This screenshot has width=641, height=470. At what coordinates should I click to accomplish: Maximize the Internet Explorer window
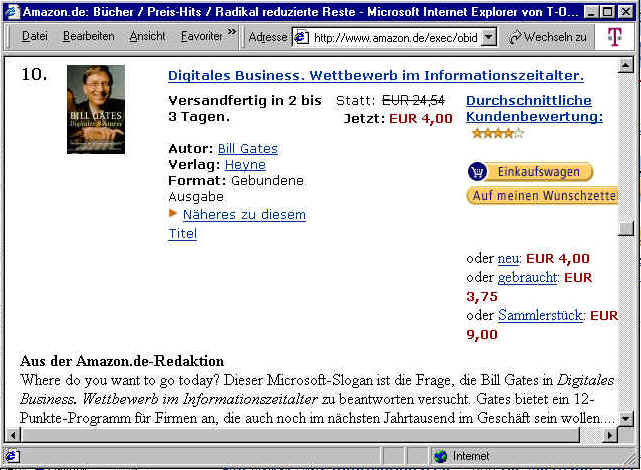607,12
